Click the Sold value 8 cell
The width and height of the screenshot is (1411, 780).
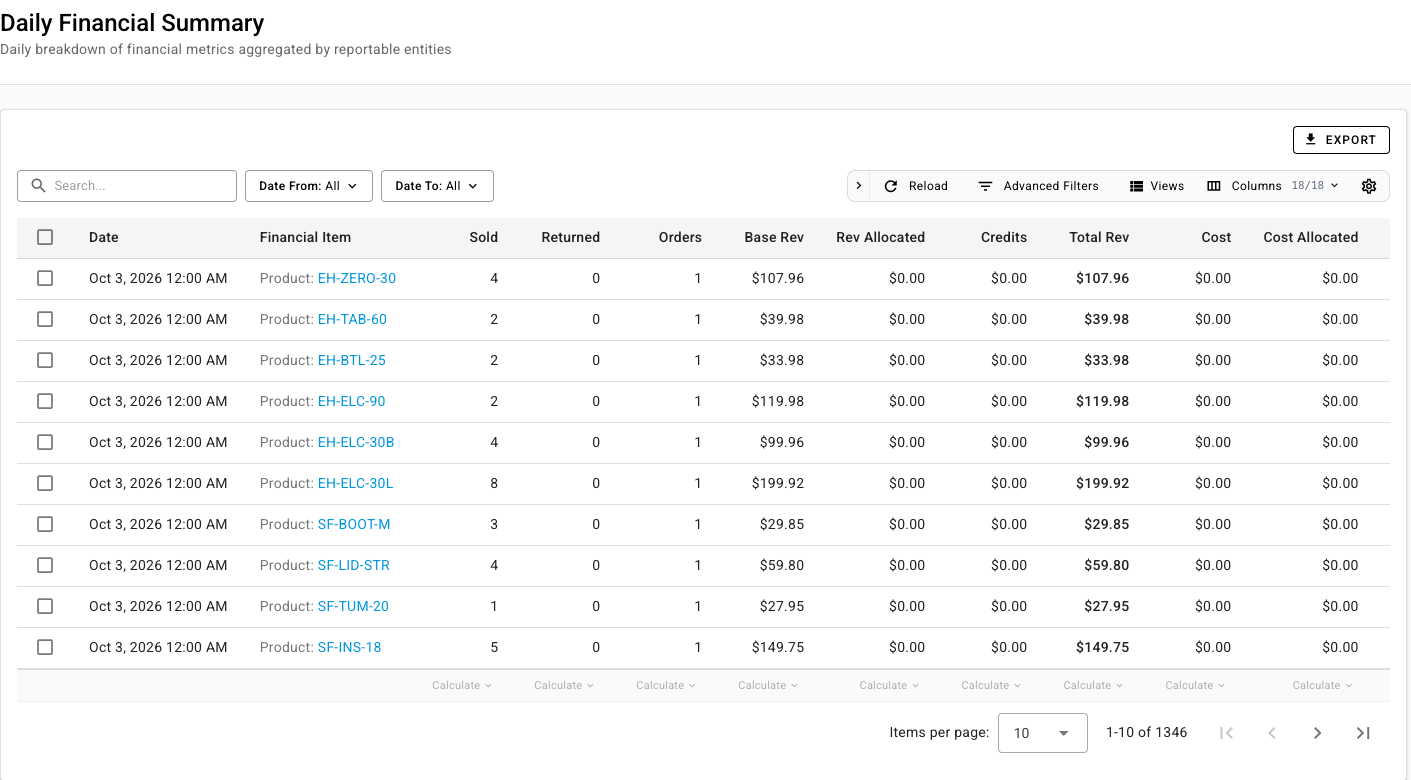point(494,483)
